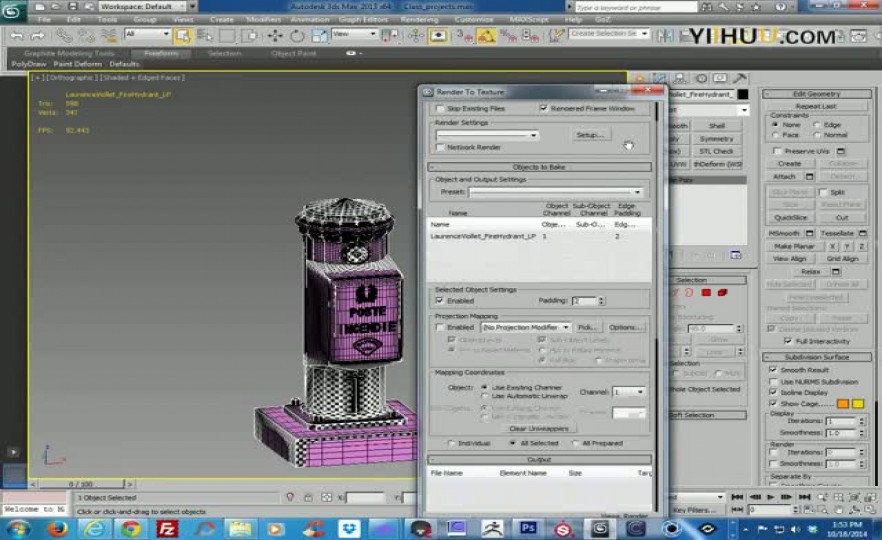This screenshot has width=882, height=540.
Task: Select Polygon sub-object level icon
Action: (x=706, y=292)
